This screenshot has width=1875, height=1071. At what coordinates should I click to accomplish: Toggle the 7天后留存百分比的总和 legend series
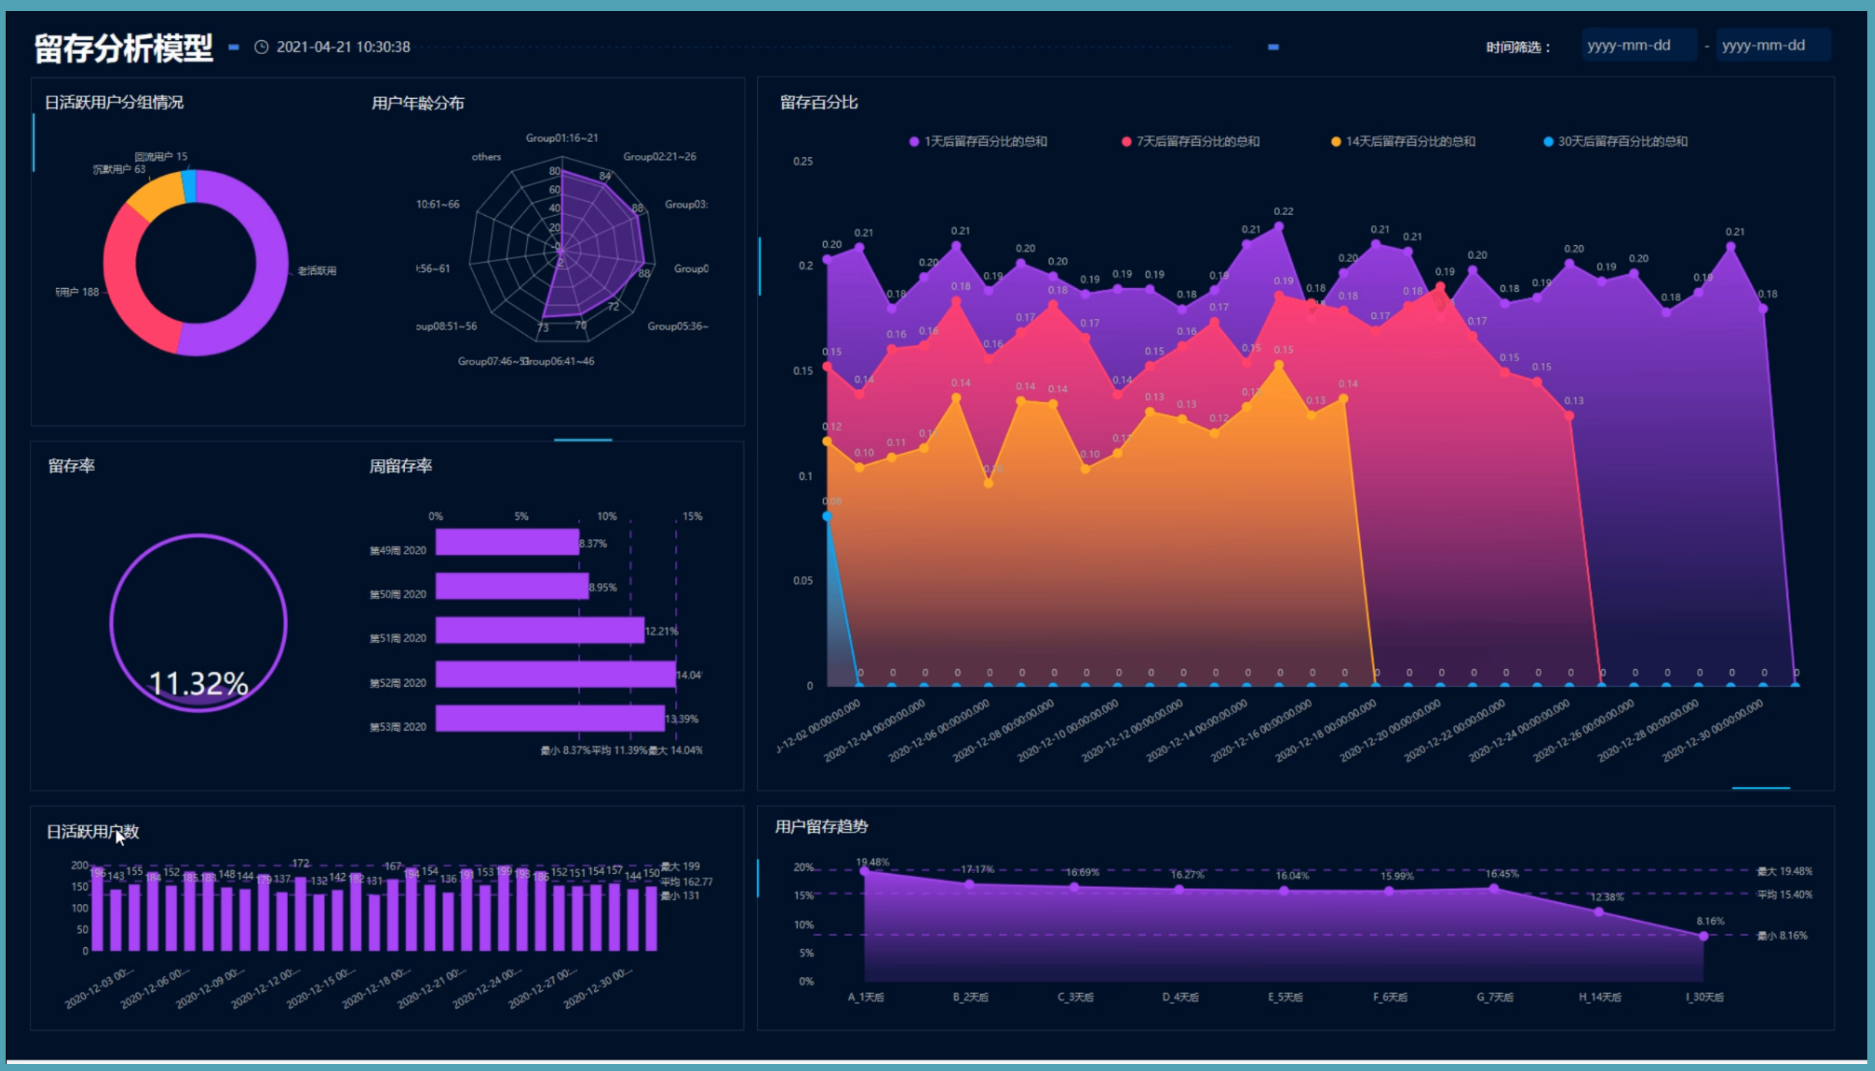[1190, 141]
